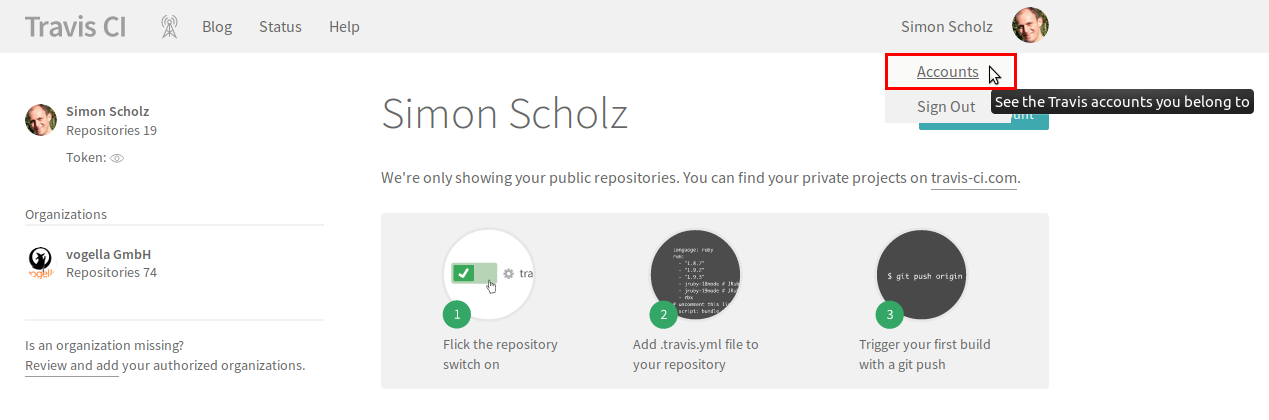Click the green step 3 badge
This screenshot has width=1269, height=420.
[x=889, y=315]
